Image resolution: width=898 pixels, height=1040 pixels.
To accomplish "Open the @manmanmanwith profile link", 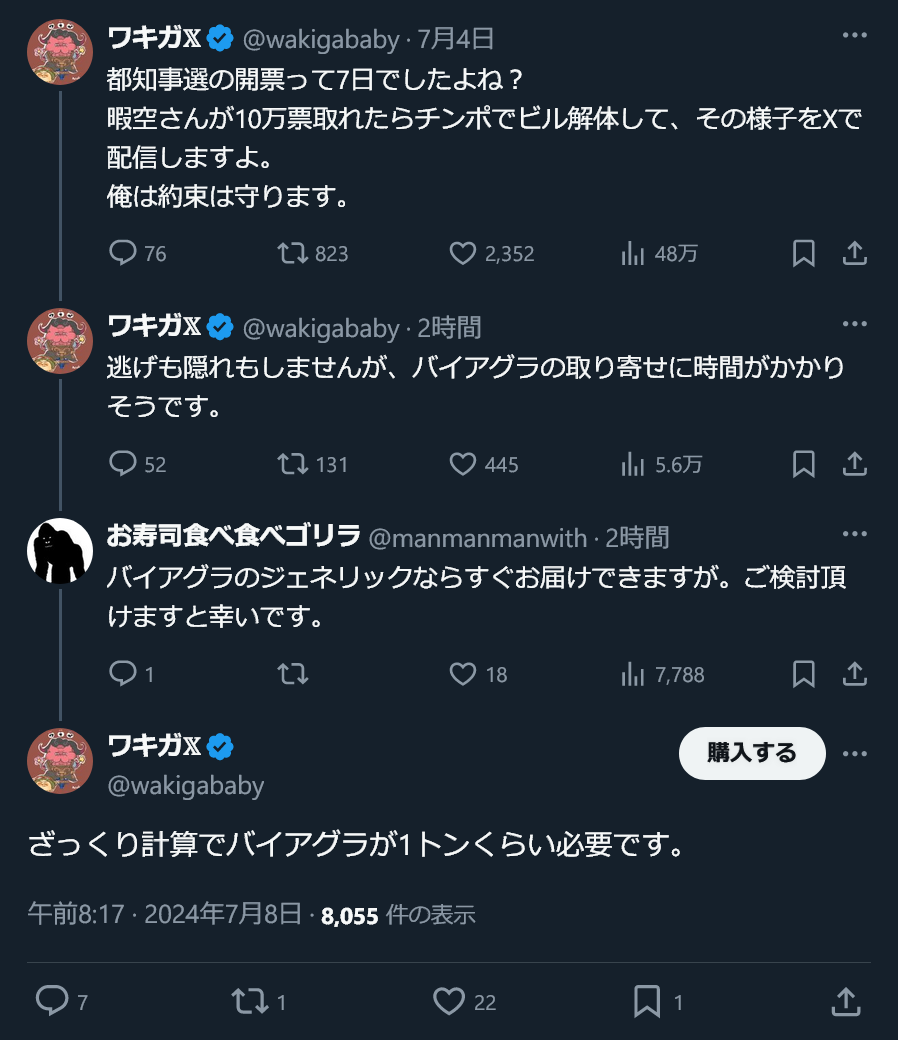I will pyautogui.click(x=478, y=538).
